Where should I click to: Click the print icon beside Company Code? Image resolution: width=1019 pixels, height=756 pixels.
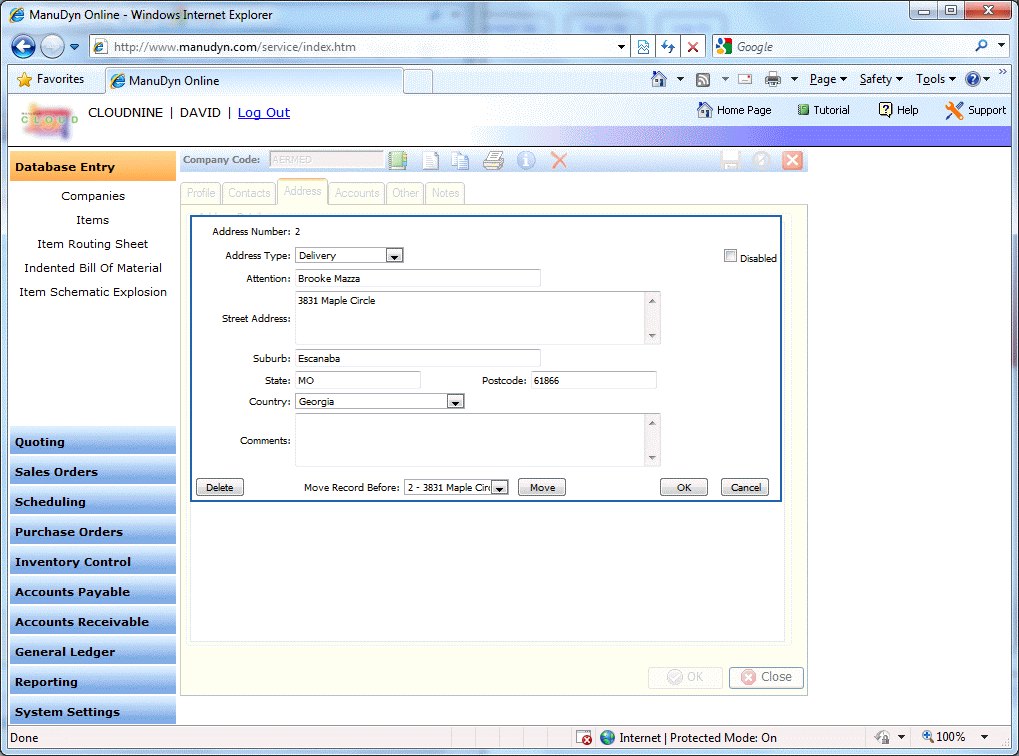tap(493, 160)
